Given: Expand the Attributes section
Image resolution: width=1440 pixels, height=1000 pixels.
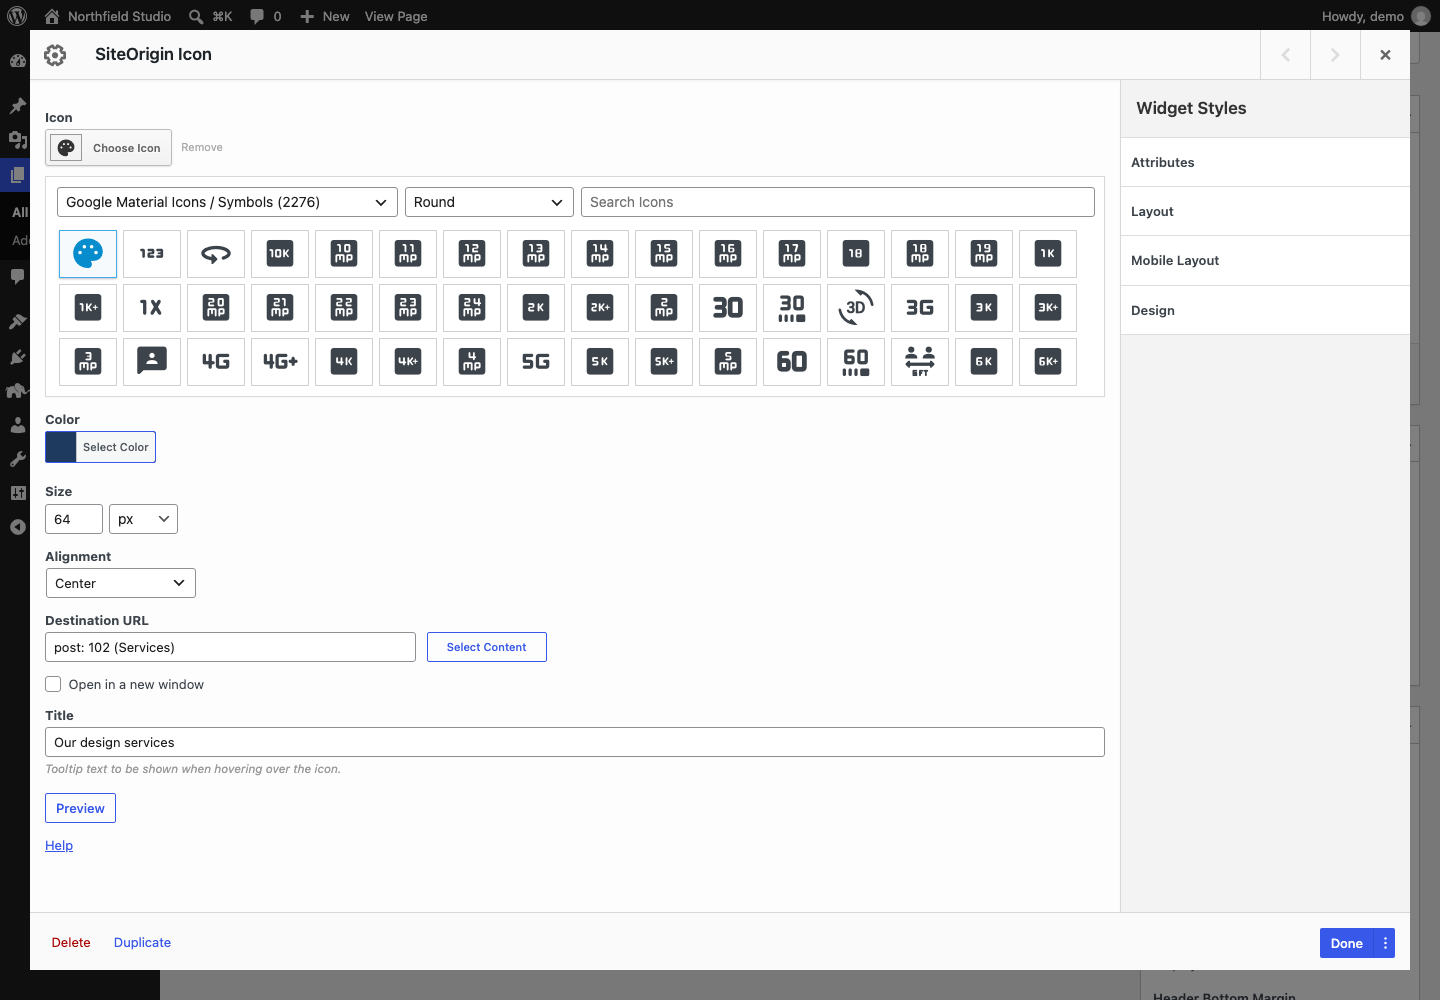Looking at the screenshot, I should [x=1265, y=162].
